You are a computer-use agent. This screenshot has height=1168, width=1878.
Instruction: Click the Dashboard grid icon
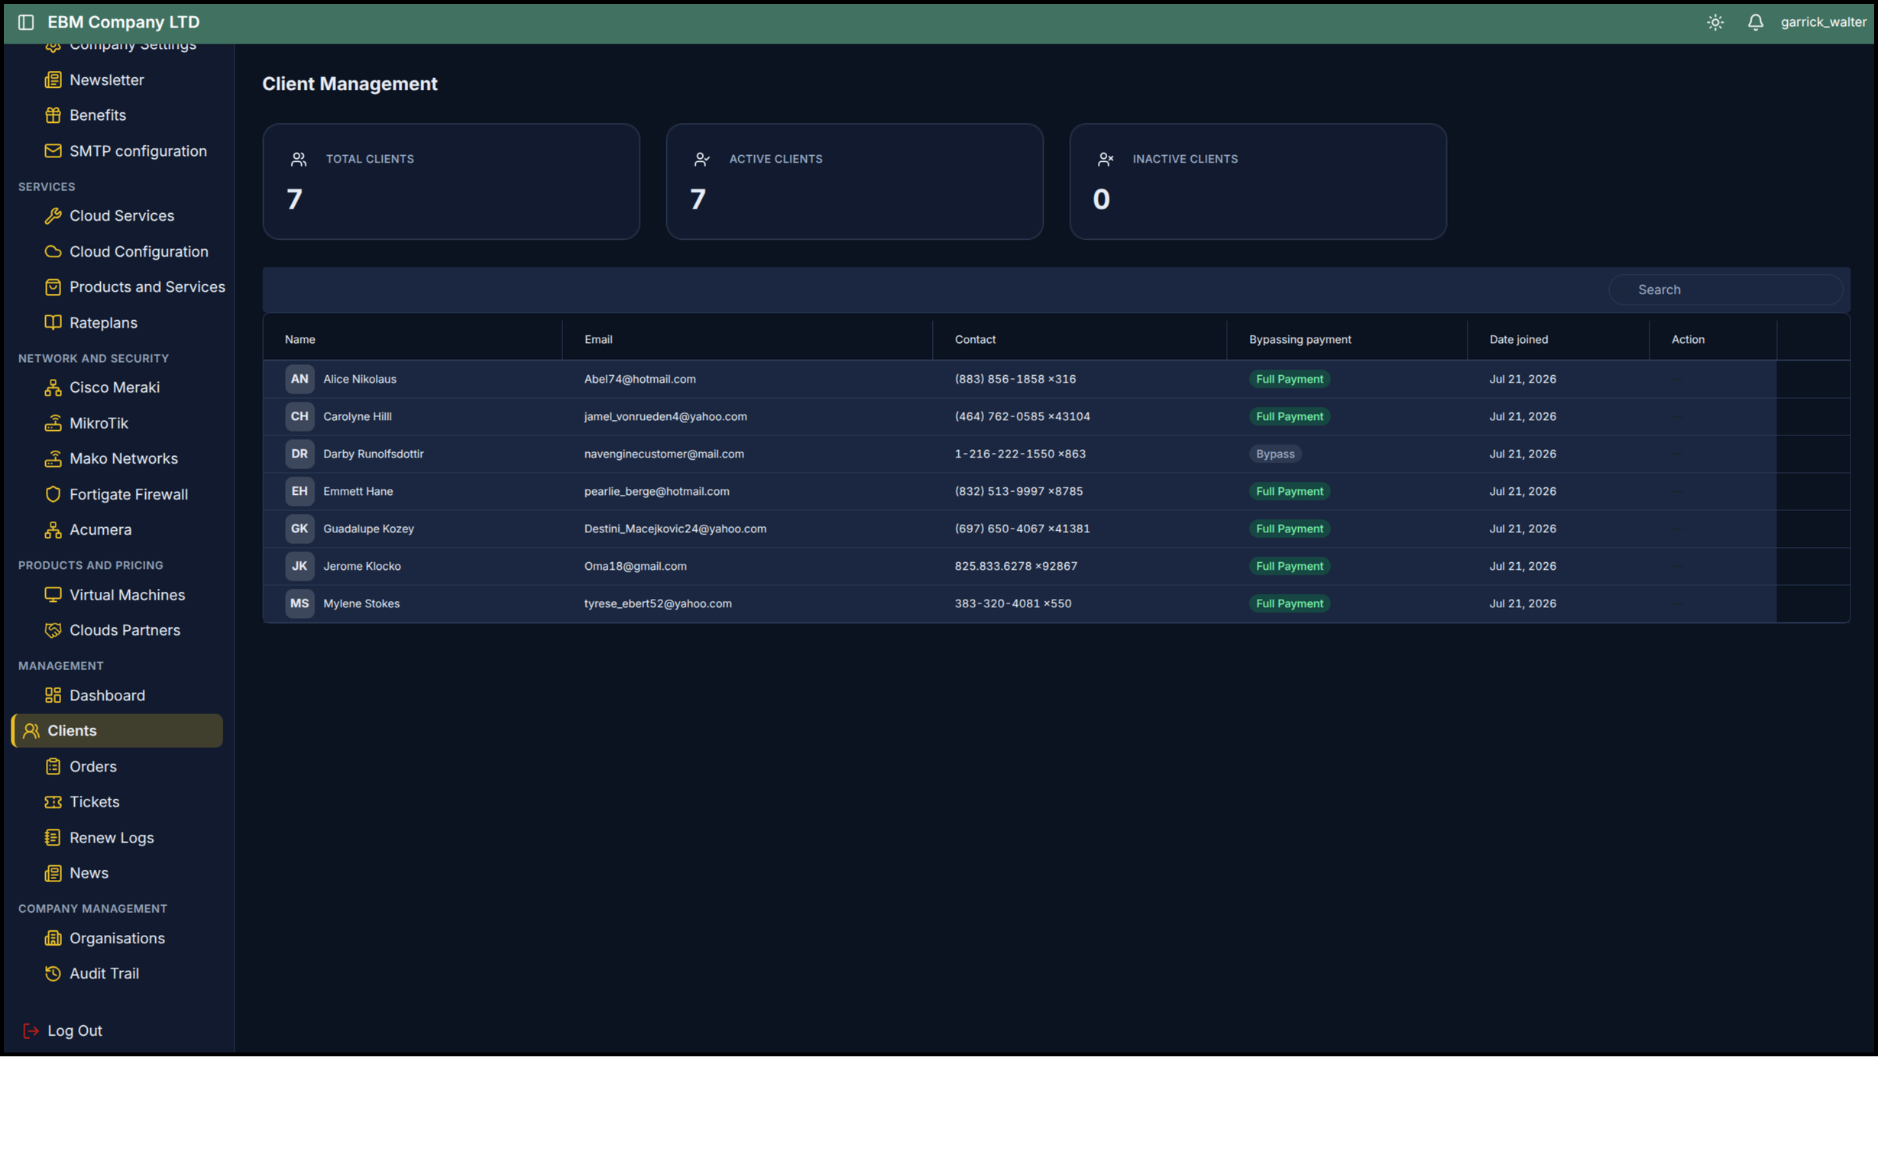(53, 695)
